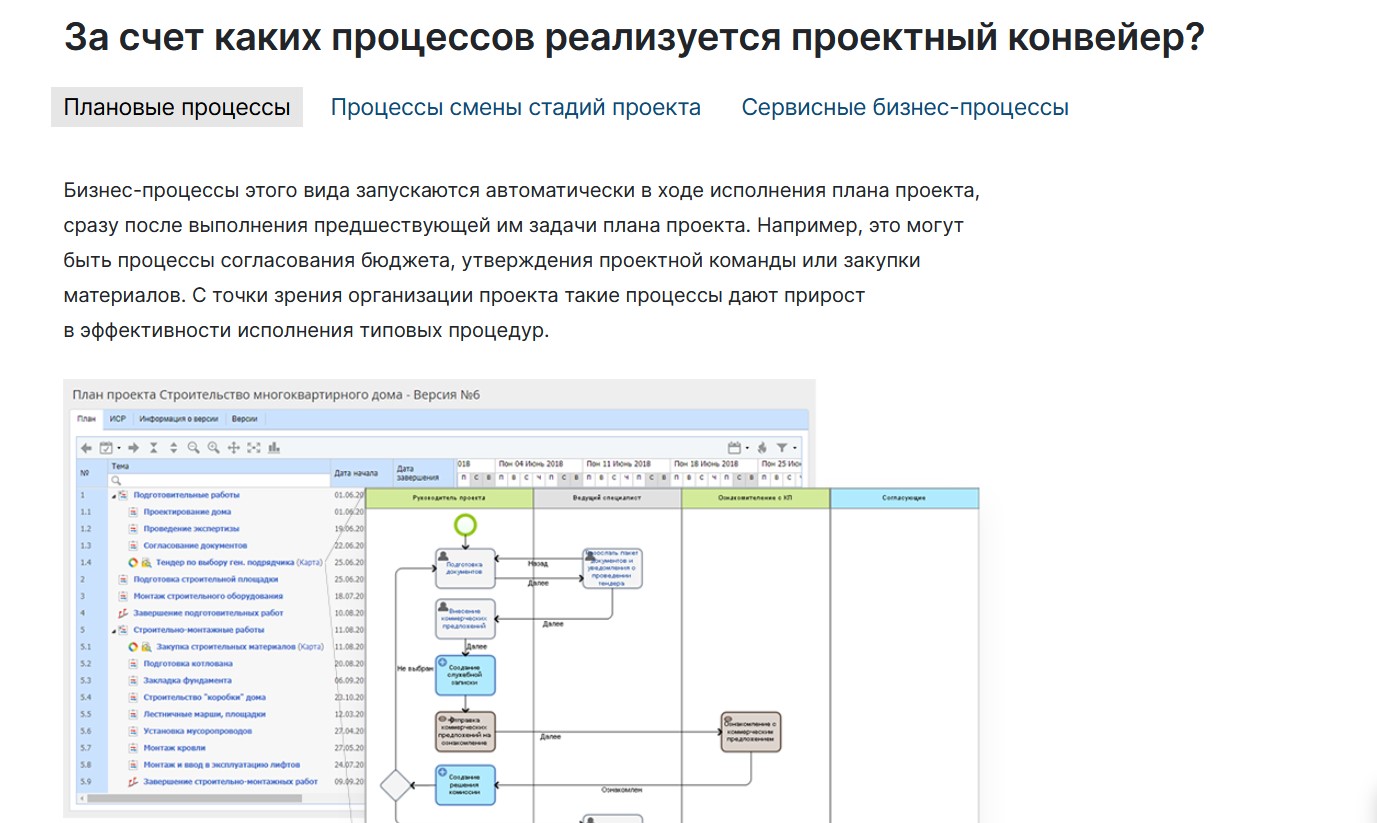Screen dimensions: 1377x823
Task: Open the calendar dropdown at the toolbar's right side
Action: click(736, 448)
